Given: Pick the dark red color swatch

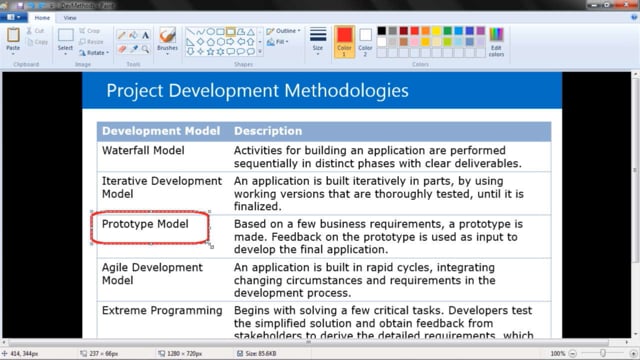Looking at the screenshot, I should pyautogui.click(x=404, y=31).
